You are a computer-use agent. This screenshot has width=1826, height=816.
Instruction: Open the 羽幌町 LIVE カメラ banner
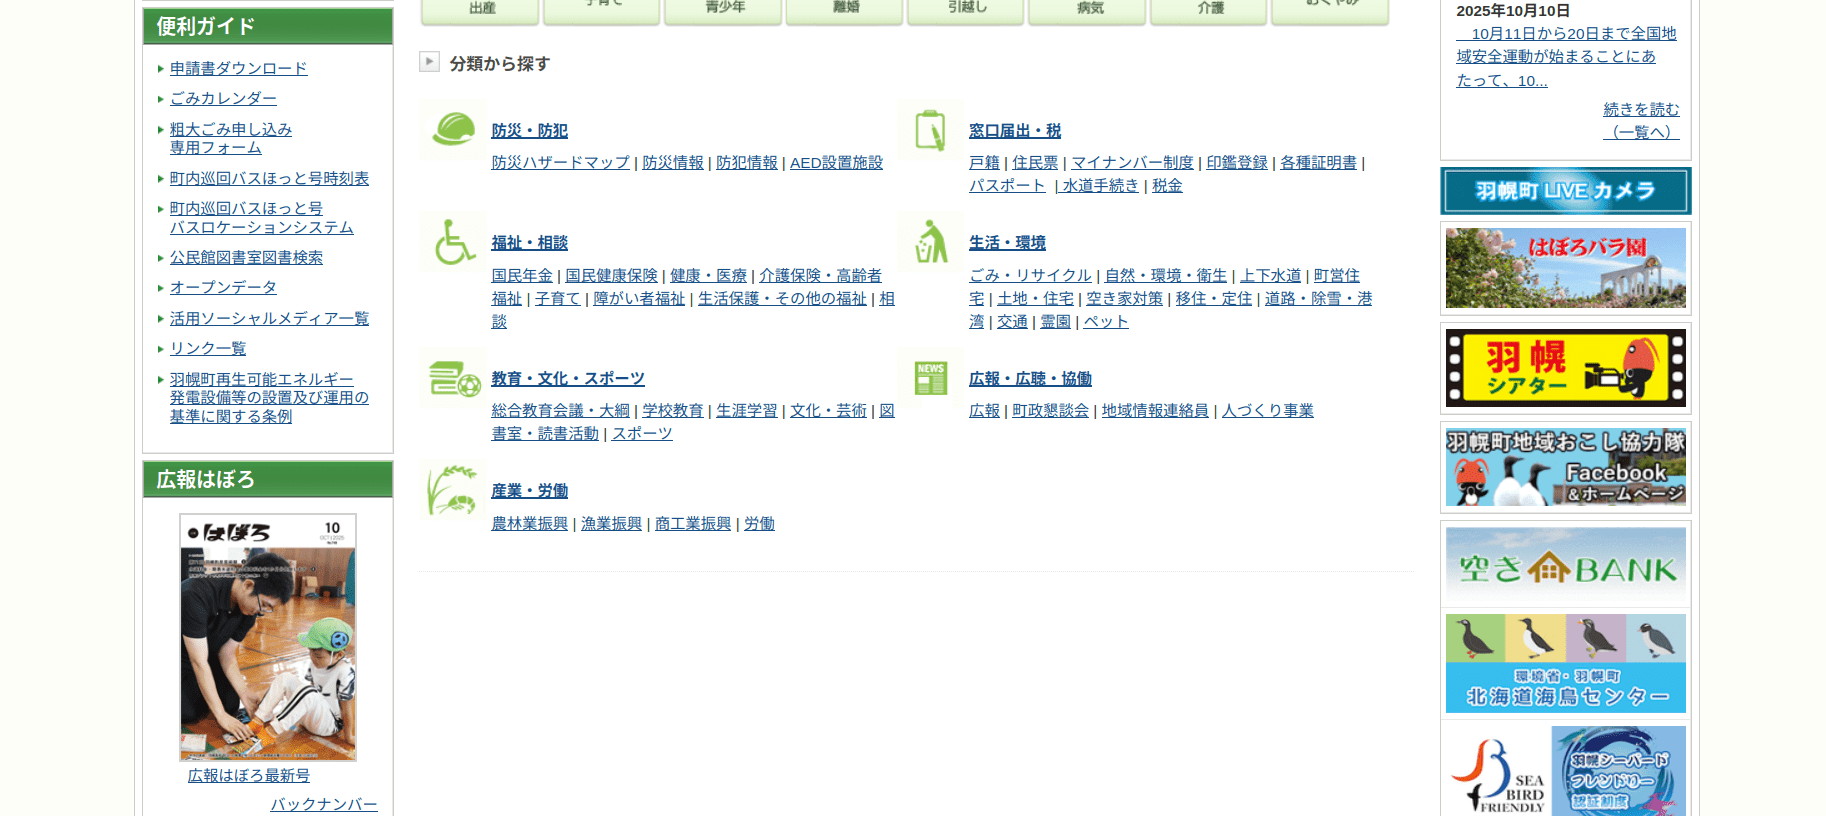1565,191
